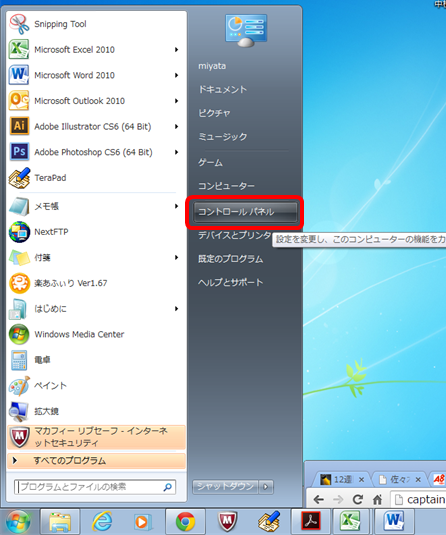Open Adobe Illustrator CS6 icon
Viewport: 446px width, 535px height.
coord(19,126)
